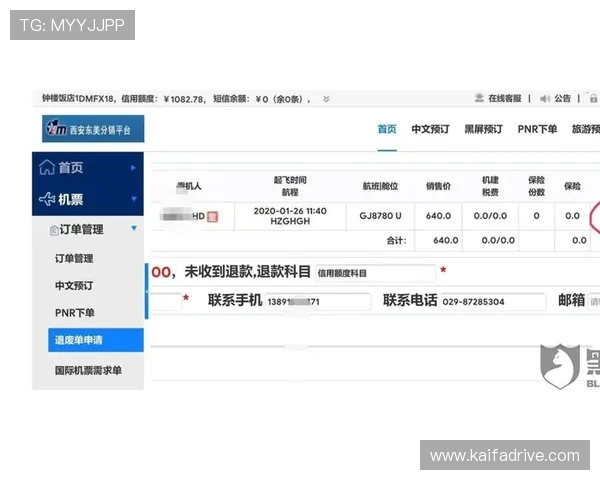Click the 联系手机 input field

(318, 302)
